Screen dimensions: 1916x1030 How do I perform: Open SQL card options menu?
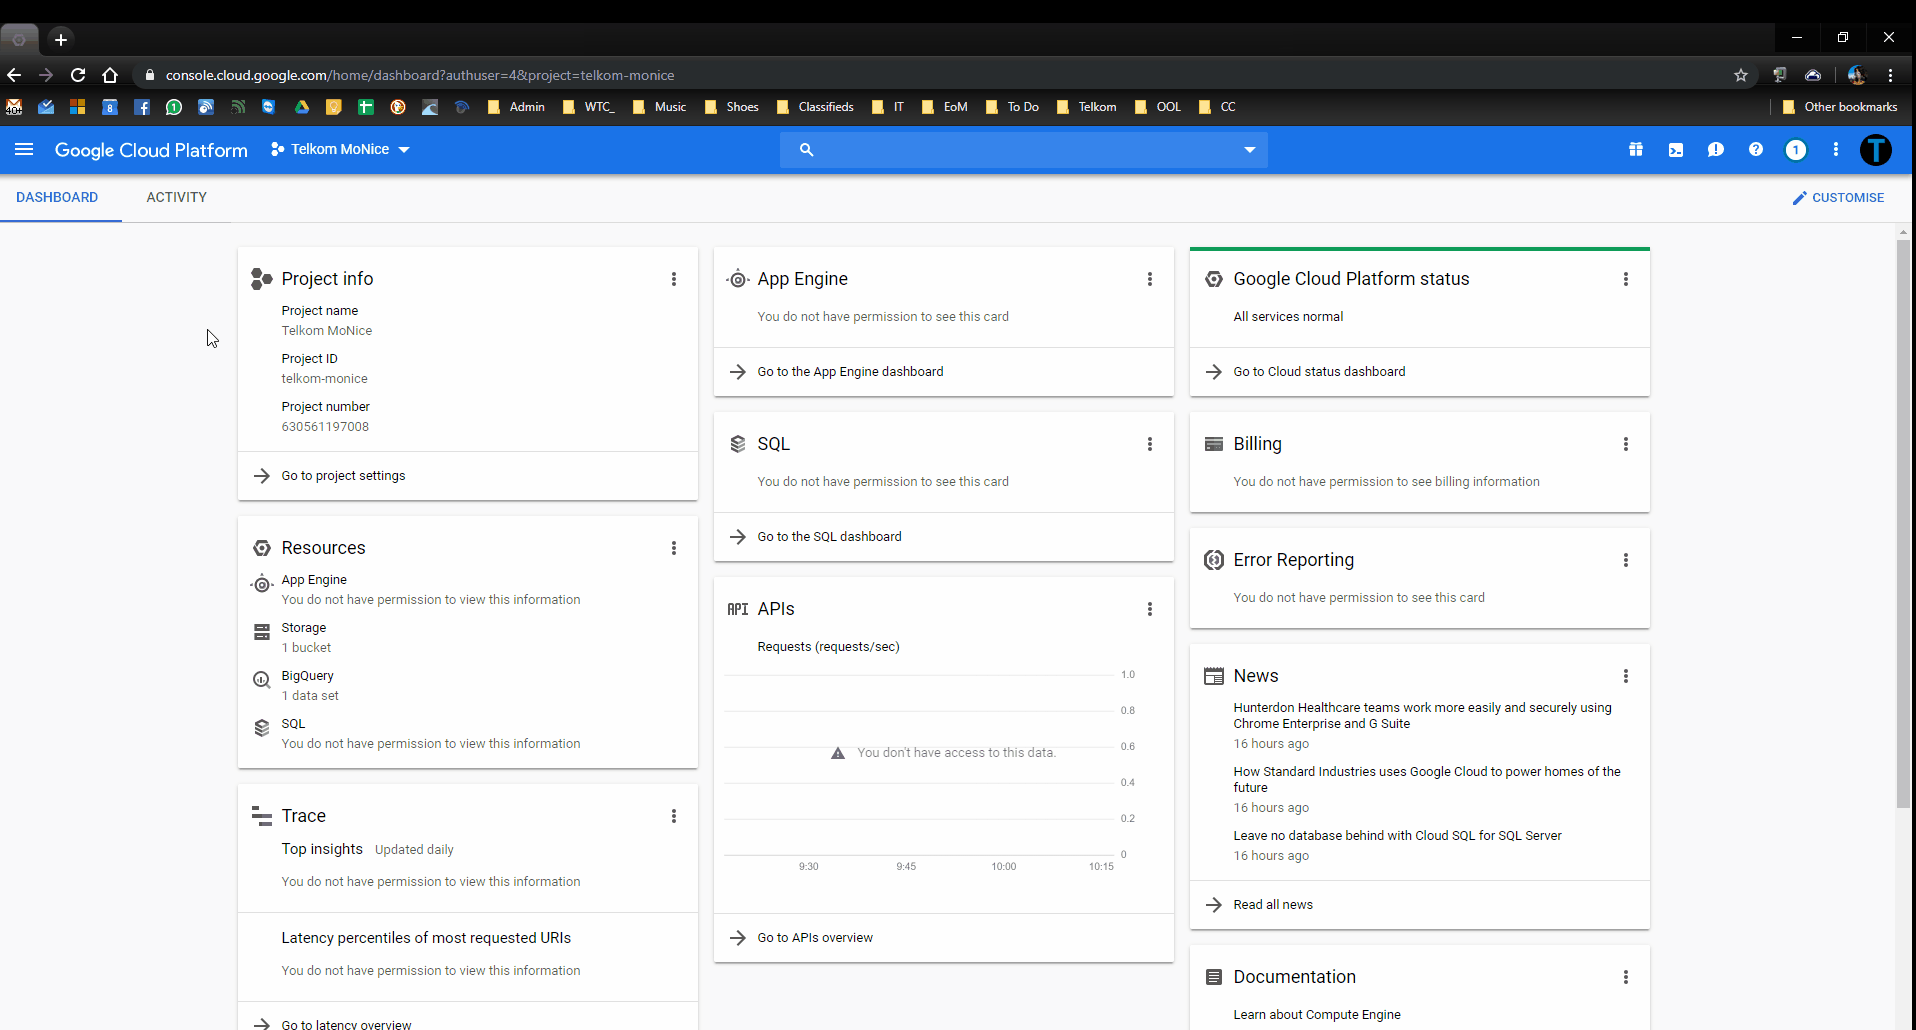click(x=1150, y=444)
